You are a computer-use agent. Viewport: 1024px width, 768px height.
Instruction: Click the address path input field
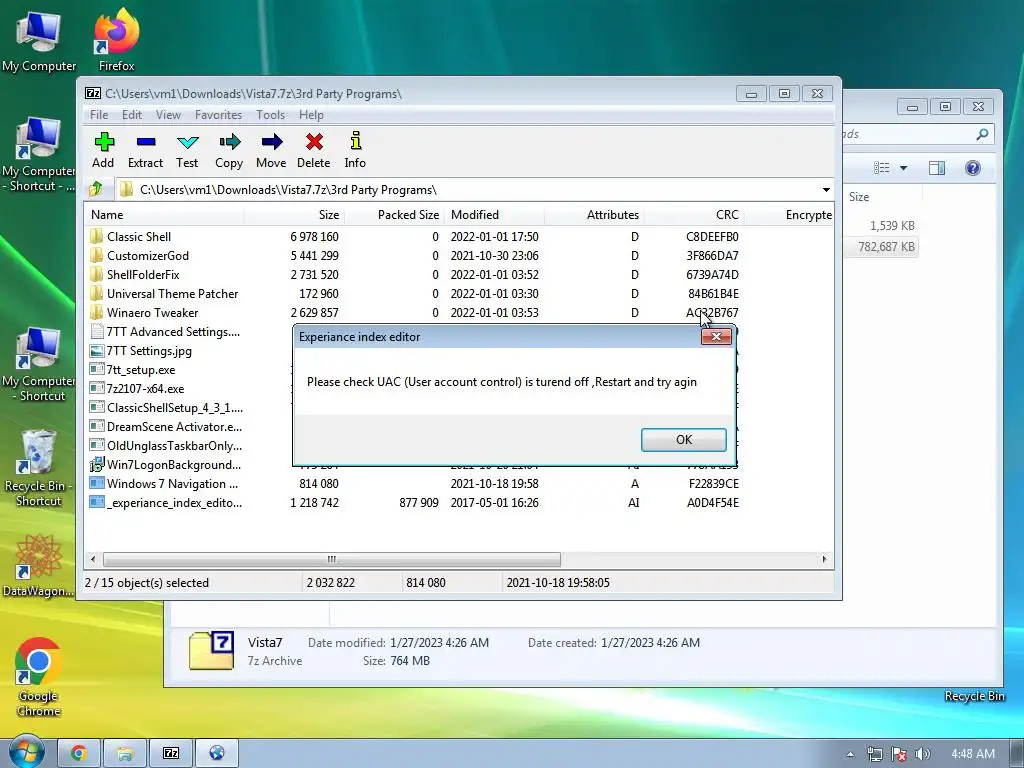(467, 189)
